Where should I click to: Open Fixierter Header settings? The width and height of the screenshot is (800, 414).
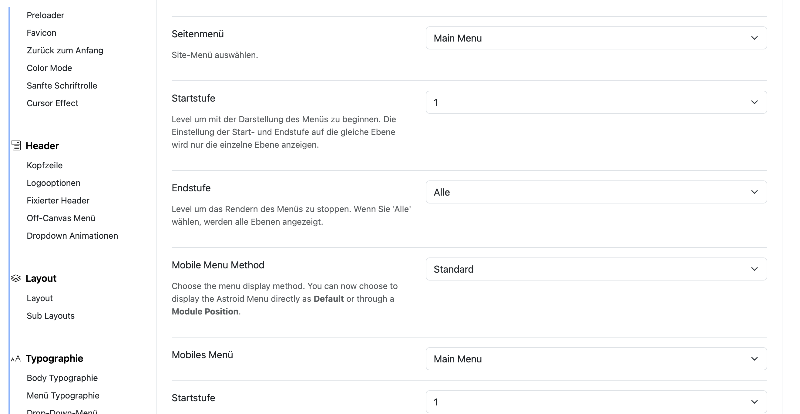point(58,200)
